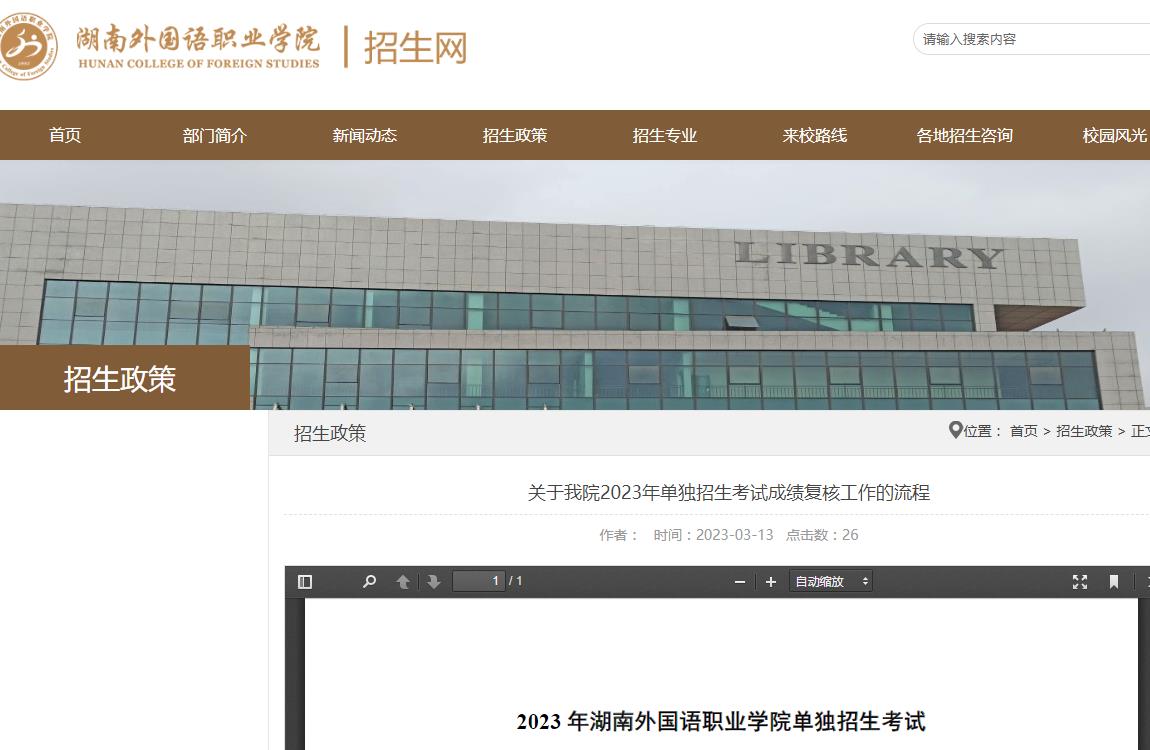The image size is (1150, 750).
Task: Click the PDF page number field
Action: pyautogui.click(x=479, y=581)
